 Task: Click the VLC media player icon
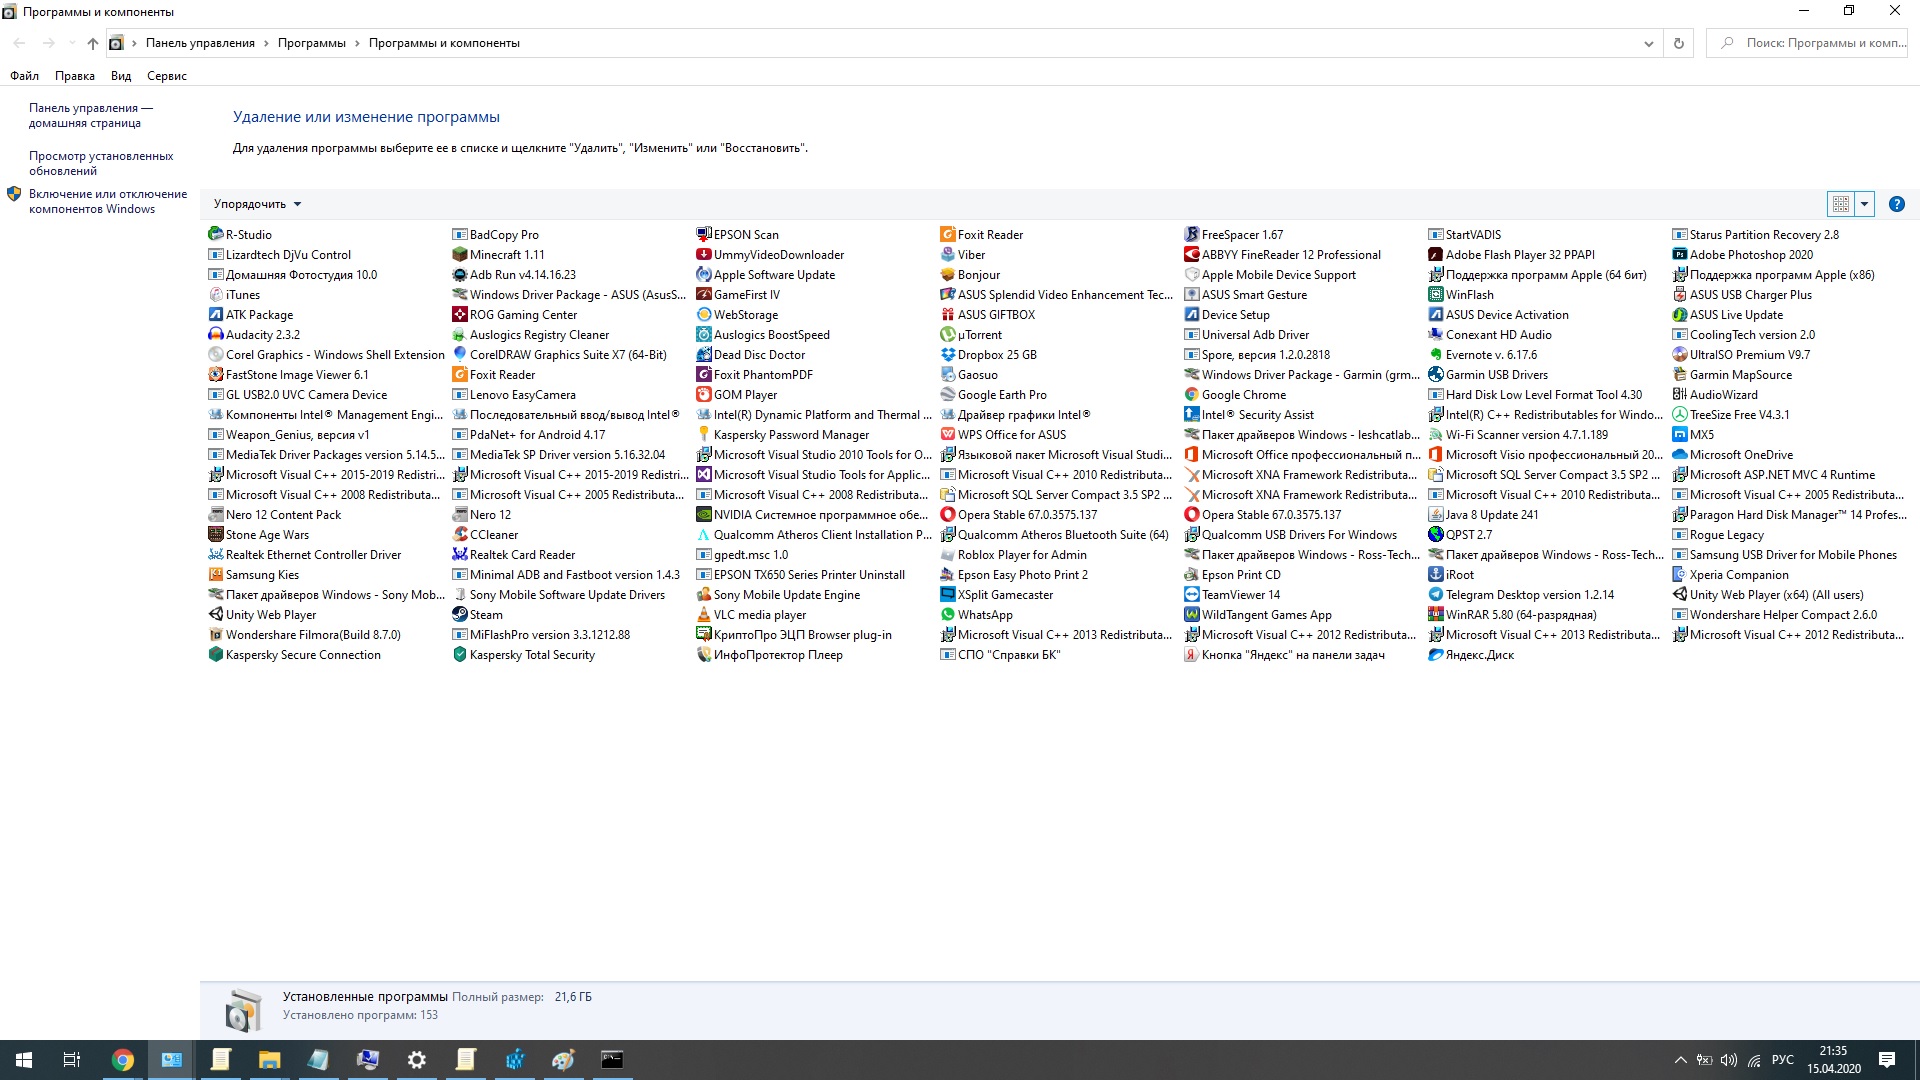(x=703, y=615)
